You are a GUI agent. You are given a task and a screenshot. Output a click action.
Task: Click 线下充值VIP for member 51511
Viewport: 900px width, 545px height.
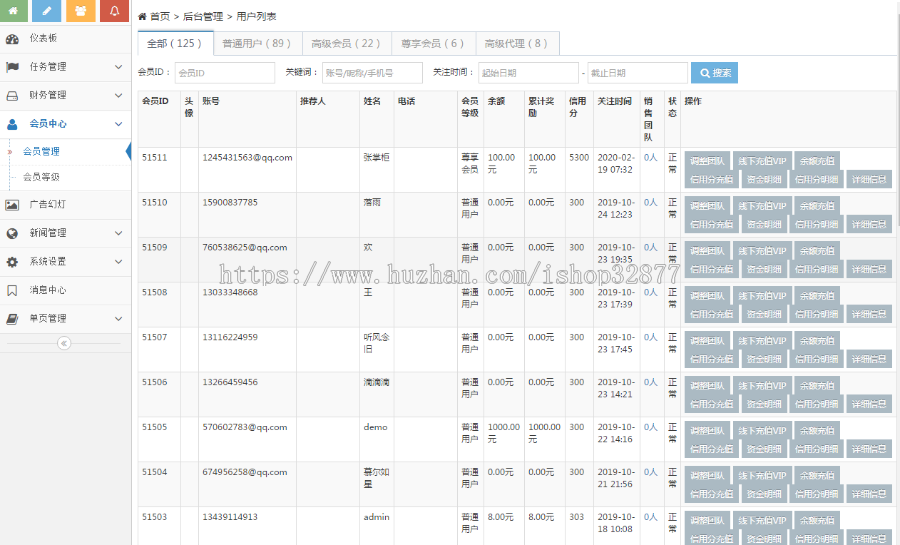coord(762,161)
